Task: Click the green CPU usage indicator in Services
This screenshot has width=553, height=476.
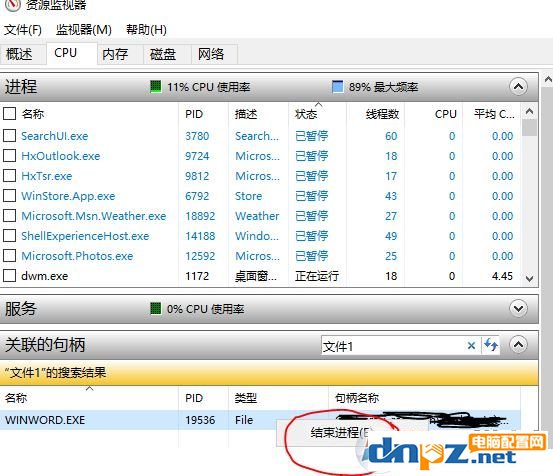Action: (x=156, y=309)
